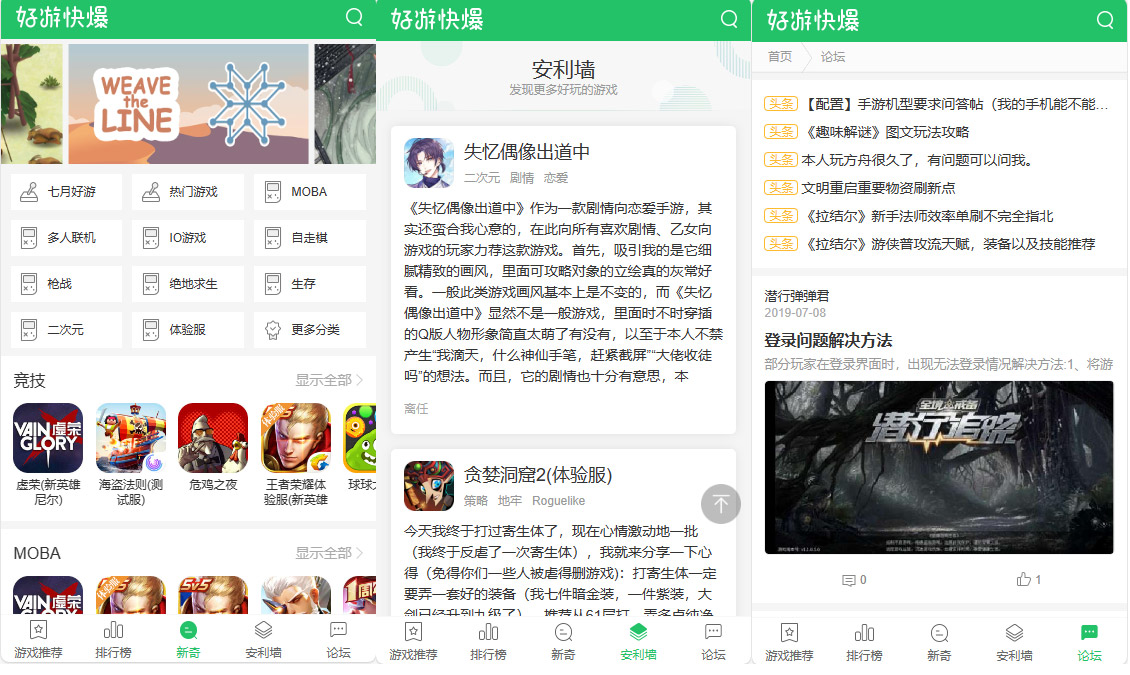Expand 显示全部 for MOBA section

point(329,553)
